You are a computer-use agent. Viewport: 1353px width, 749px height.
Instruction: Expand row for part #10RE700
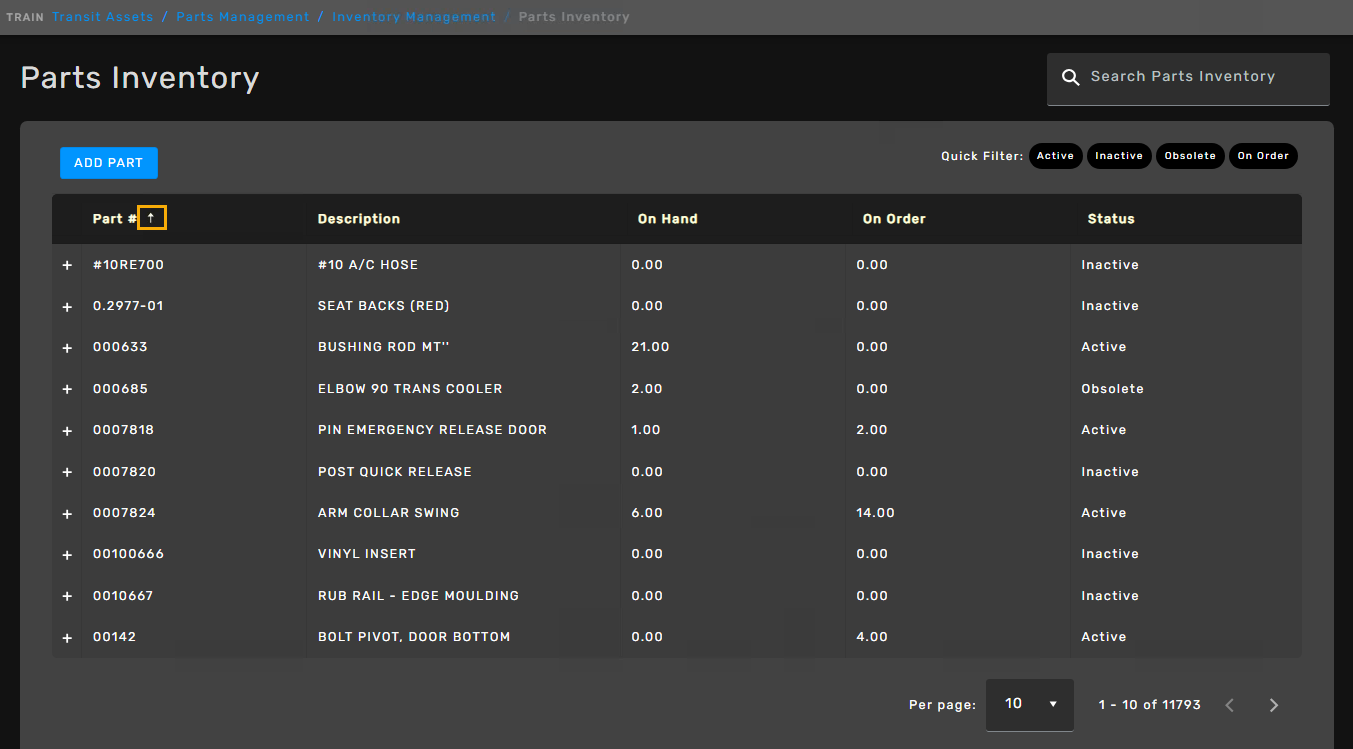[x=67, y=265]
